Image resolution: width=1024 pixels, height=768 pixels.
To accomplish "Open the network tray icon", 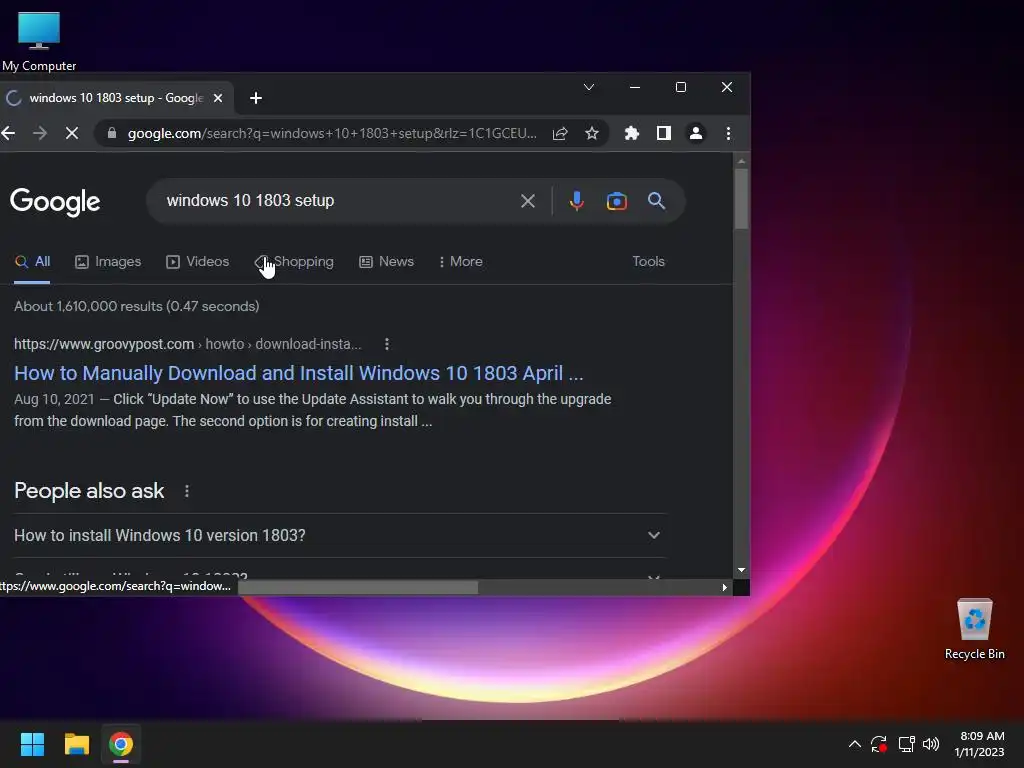I will (x=906, y=744).
